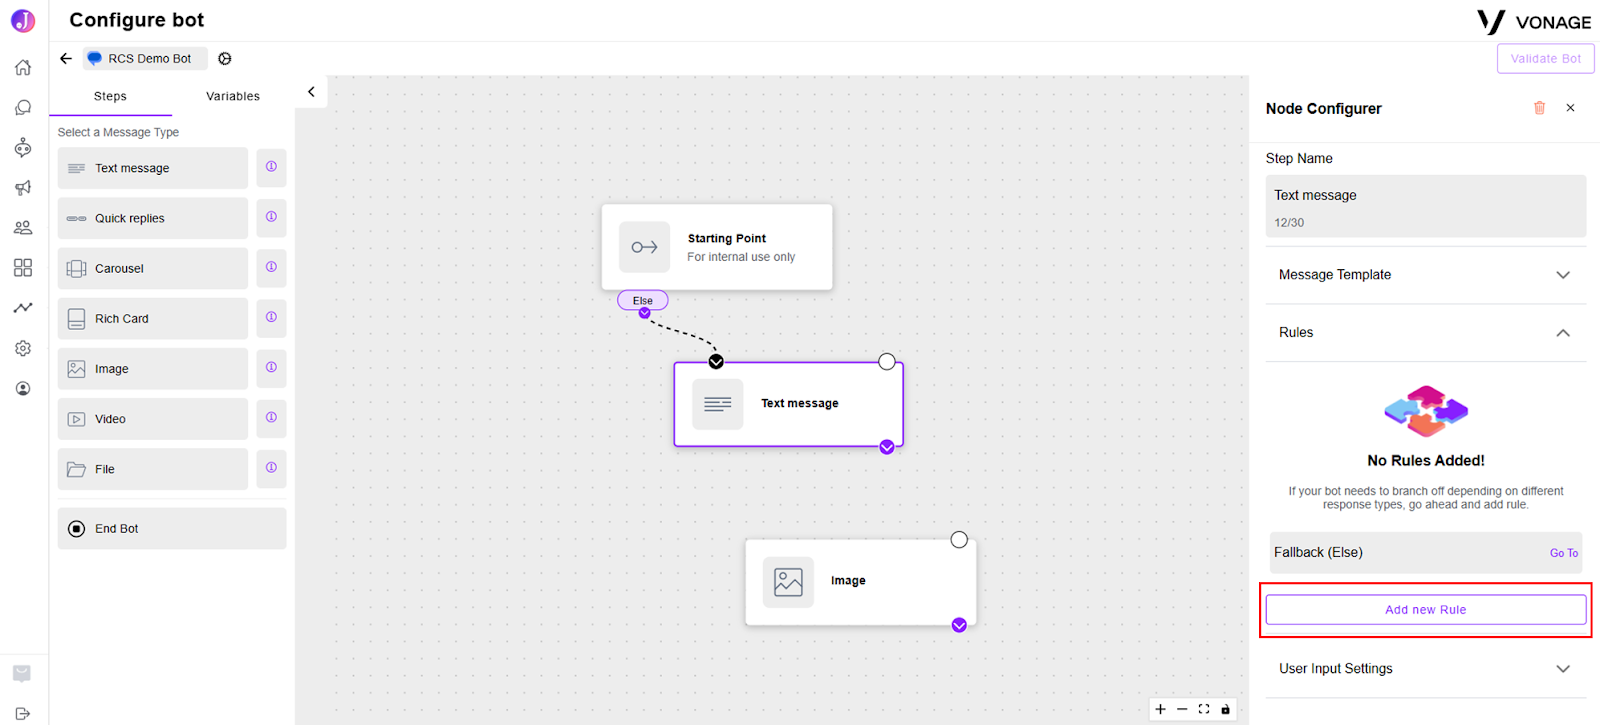1600x725 pixels.
Task: Click the Validate Bot button
Action: click(1546, 59)
